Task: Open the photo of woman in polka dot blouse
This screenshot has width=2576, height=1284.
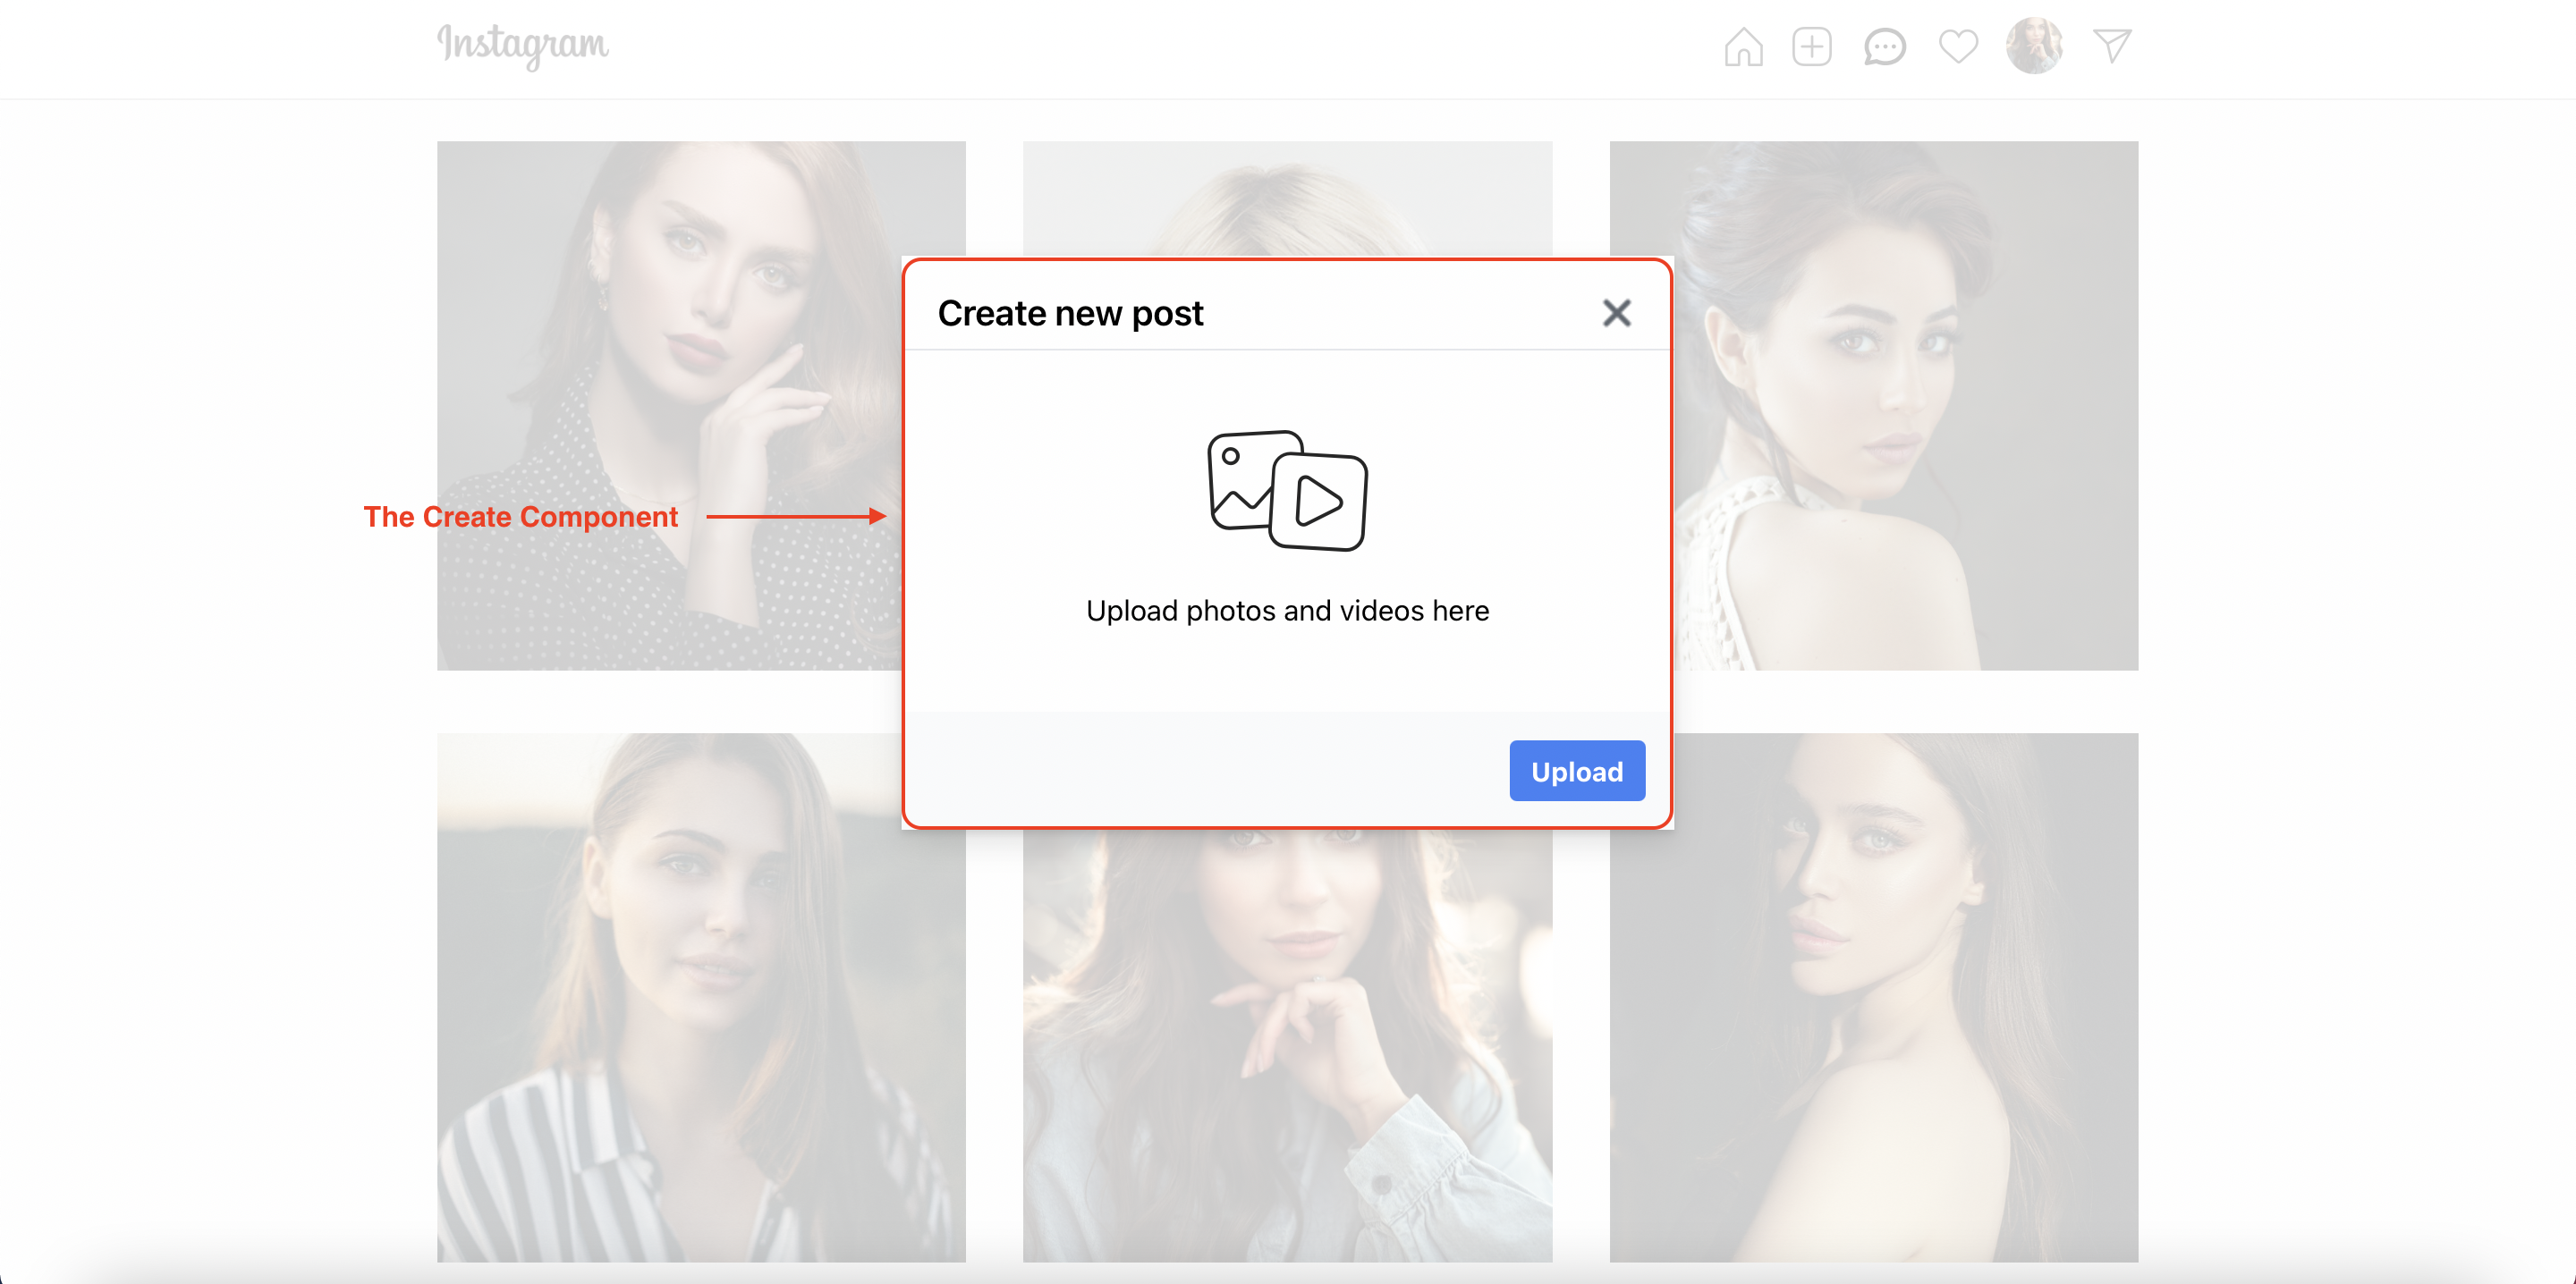Action: point(669,405)
